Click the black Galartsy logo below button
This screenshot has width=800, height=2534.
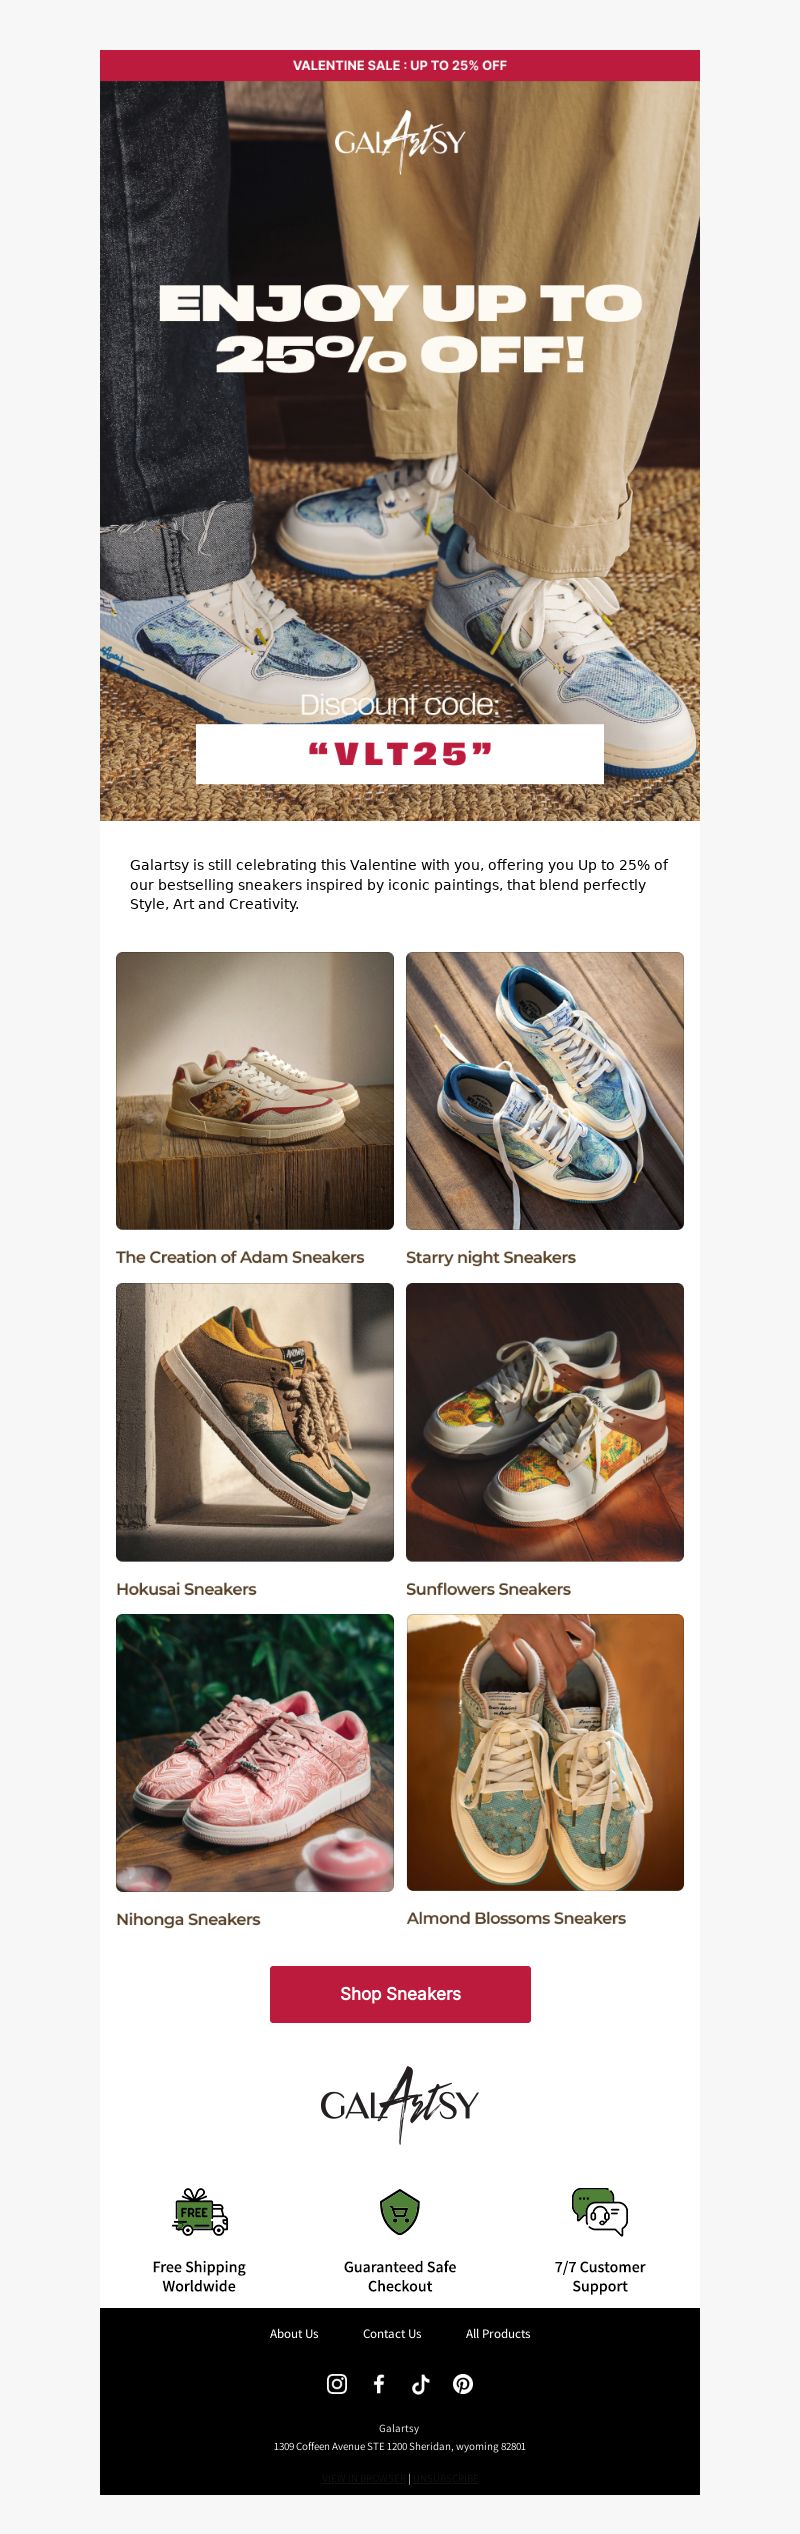[x=400, y=2104]
